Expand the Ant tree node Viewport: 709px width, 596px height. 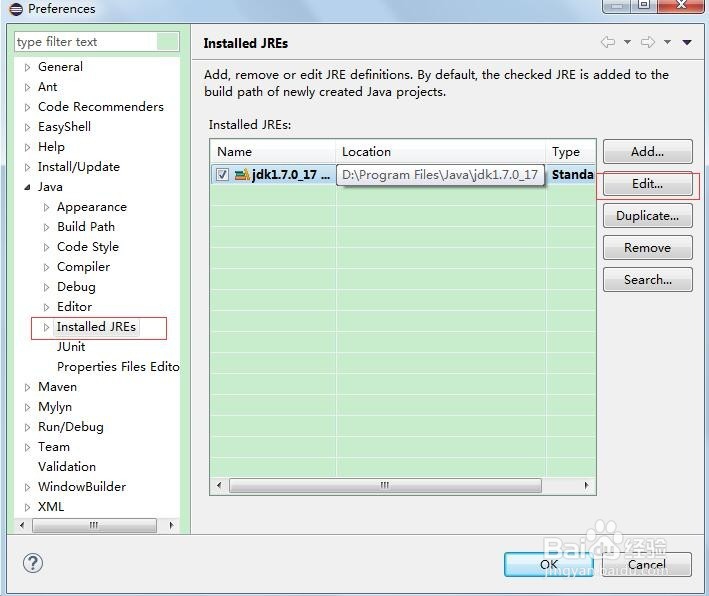pyautogui.click(x=27, y=87)
